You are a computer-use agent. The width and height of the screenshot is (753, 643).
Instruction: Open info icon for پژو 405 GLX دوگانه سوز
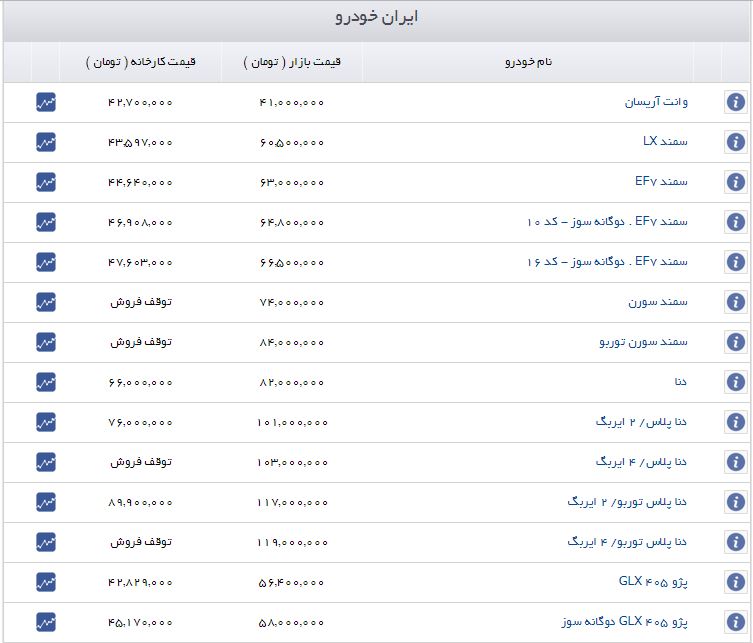pyautogui.click(x=735, y=622)
